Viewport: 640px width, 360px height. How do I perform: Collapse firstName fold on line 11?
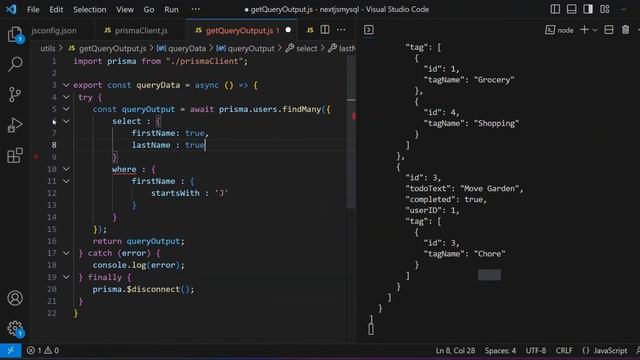point(66,181)
